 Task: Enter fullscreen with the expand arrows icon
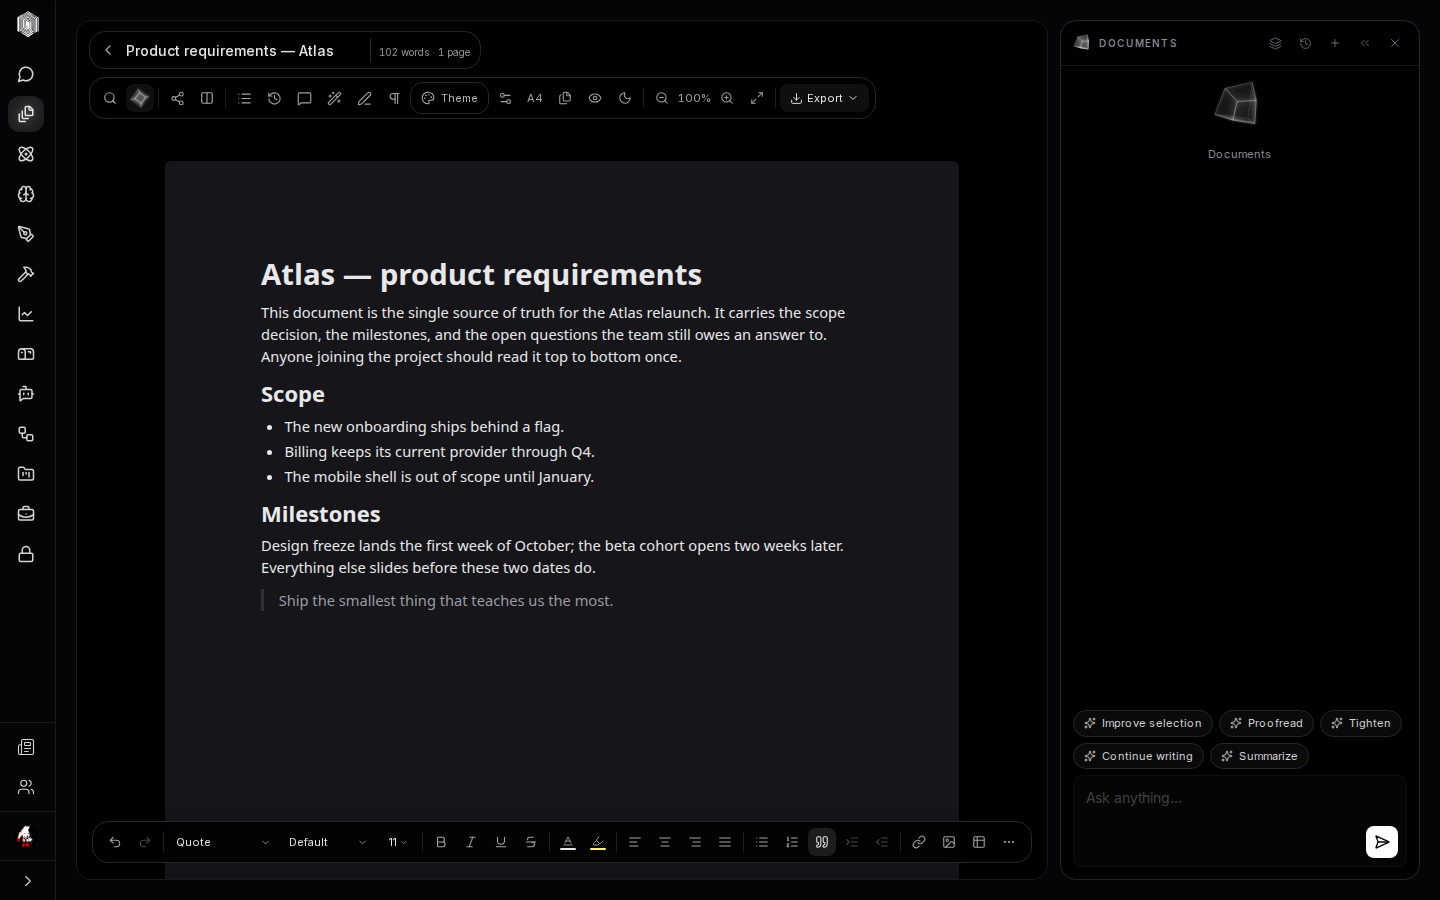coord(757,98)
